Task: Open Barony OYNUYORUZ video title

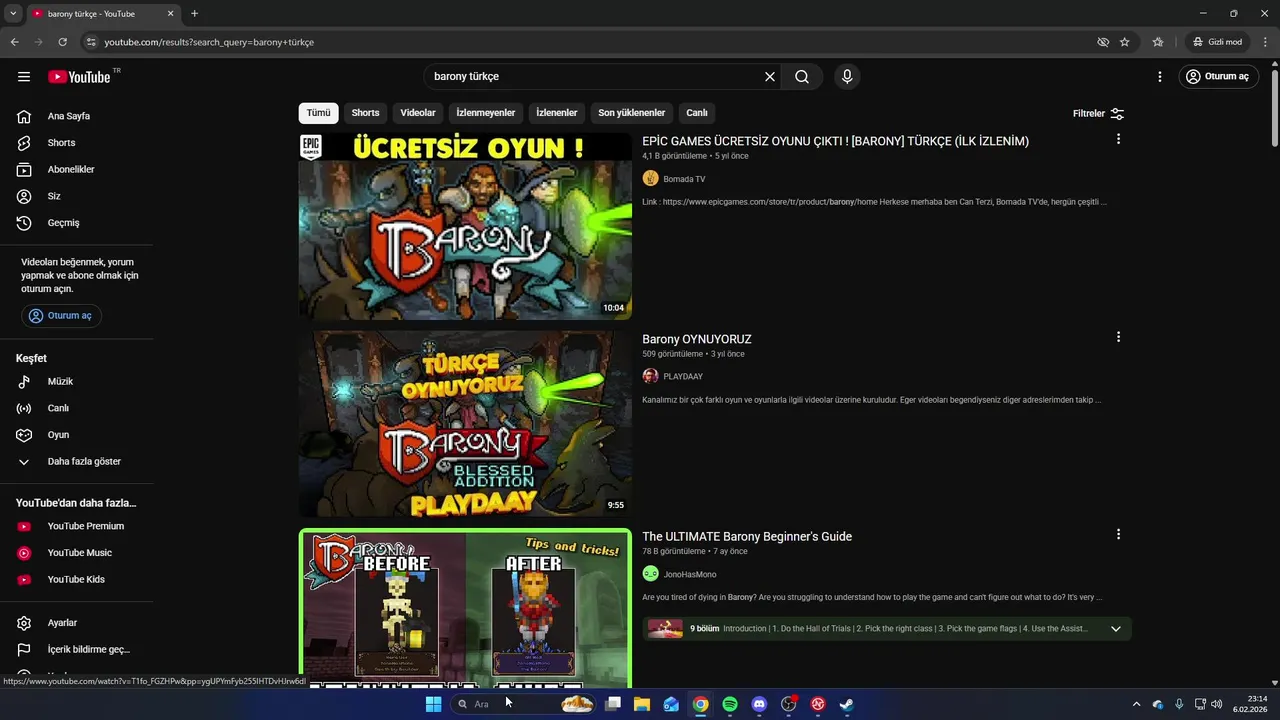Action: click(697, 339)
